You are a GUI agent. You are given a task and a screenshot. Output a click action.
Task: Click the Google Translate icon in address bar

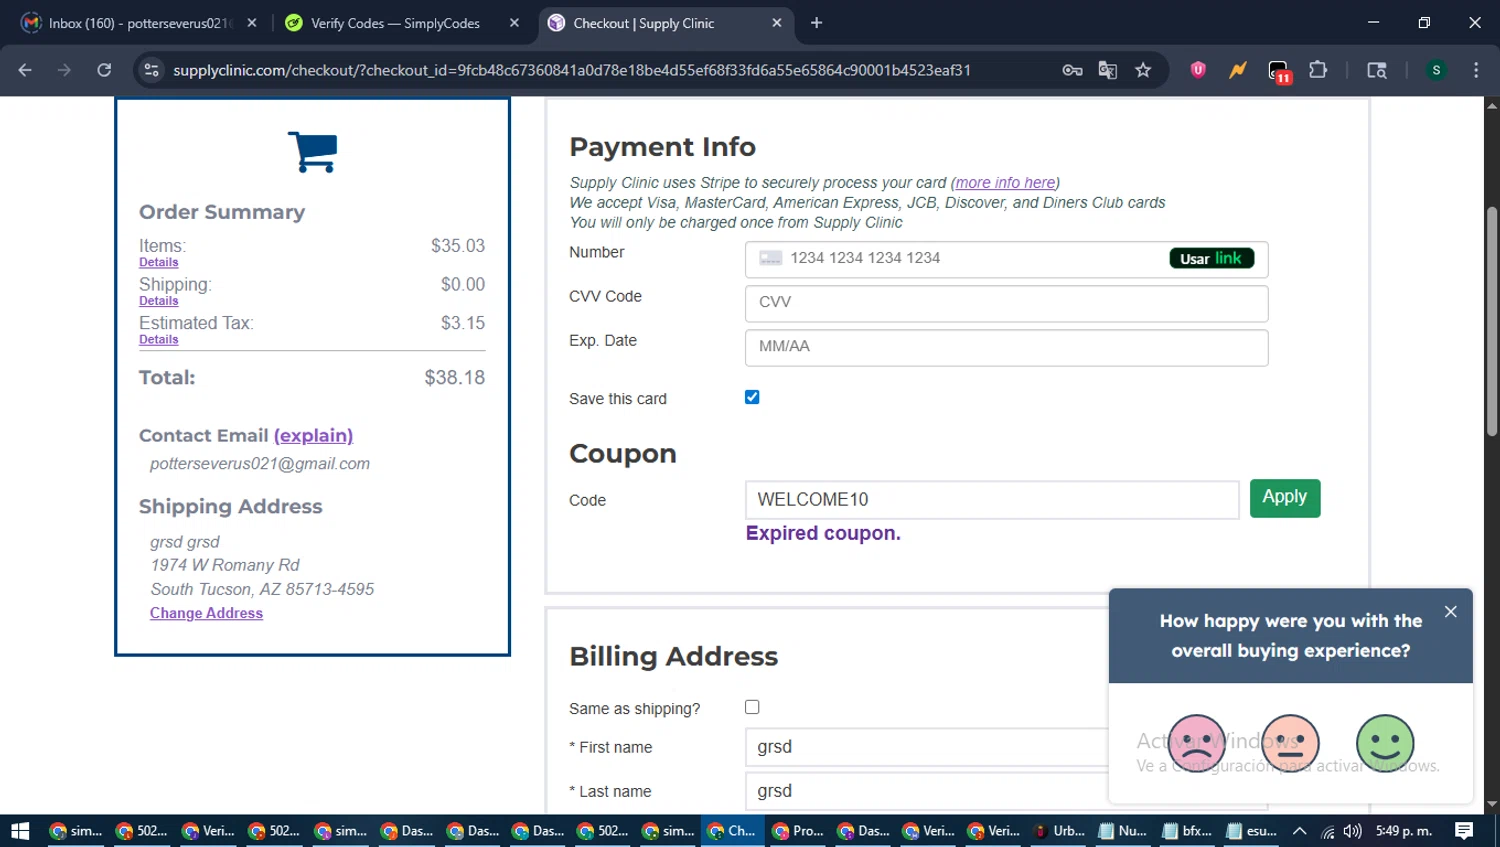1107,70
